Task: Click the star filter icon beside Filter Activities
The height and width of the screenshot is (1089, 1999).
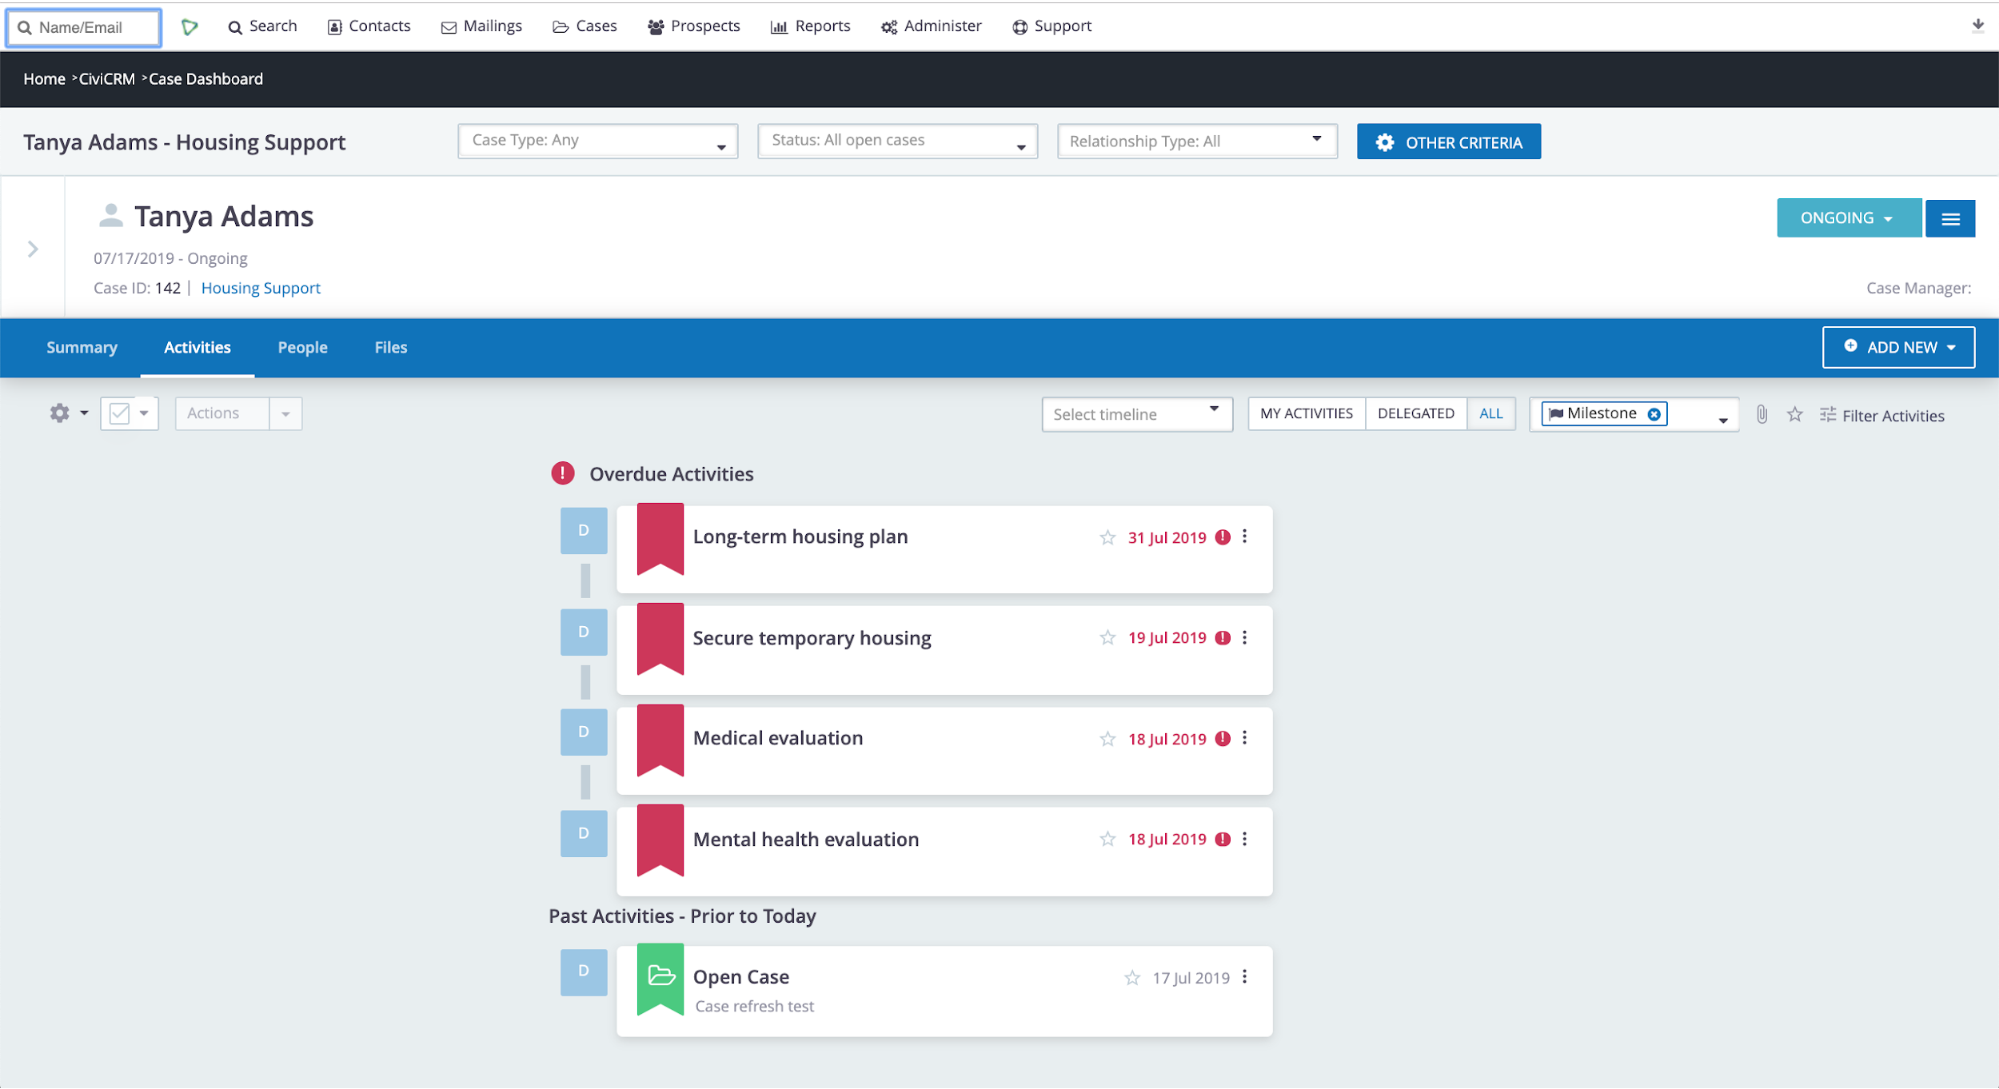Action: pyautogui.click(x=1795, y=414)
